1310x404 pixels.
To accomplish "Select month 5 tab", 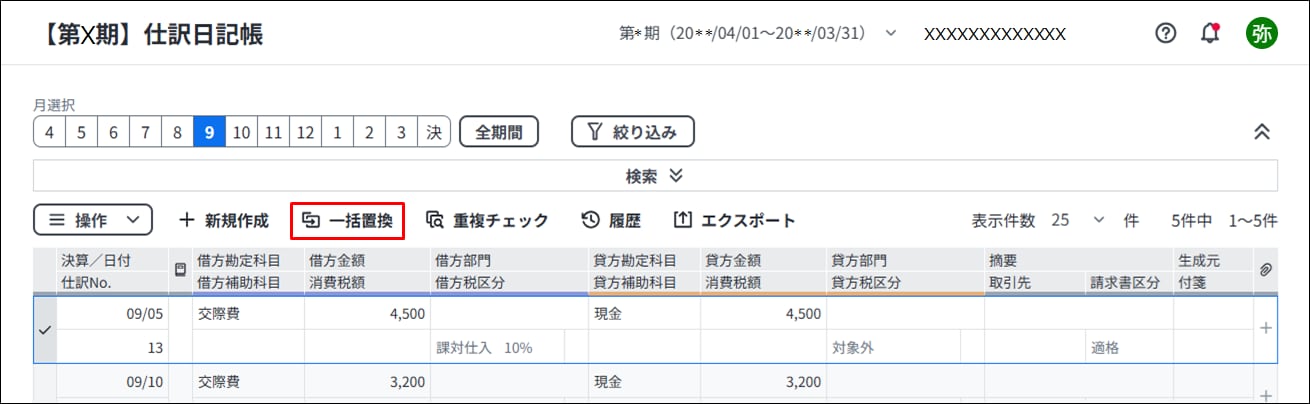I will 81,131.
